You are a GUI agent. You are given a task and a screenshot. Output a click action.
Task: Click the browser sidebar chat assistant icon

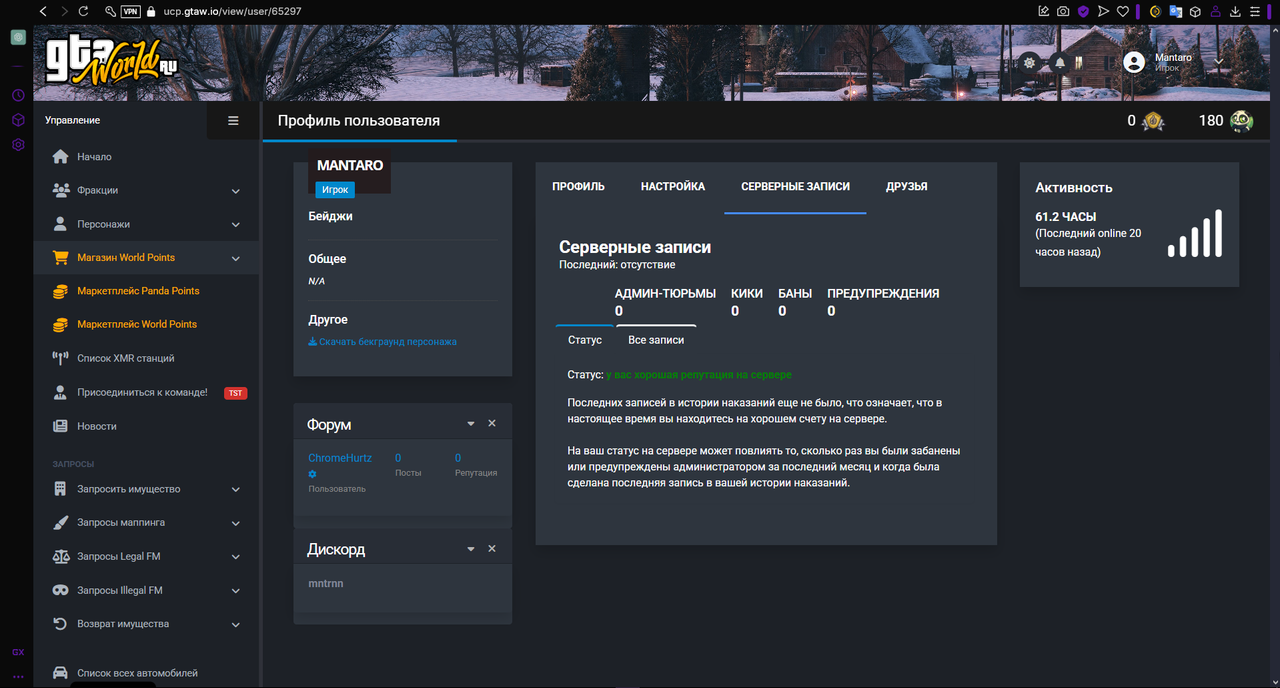click(18, 37)
